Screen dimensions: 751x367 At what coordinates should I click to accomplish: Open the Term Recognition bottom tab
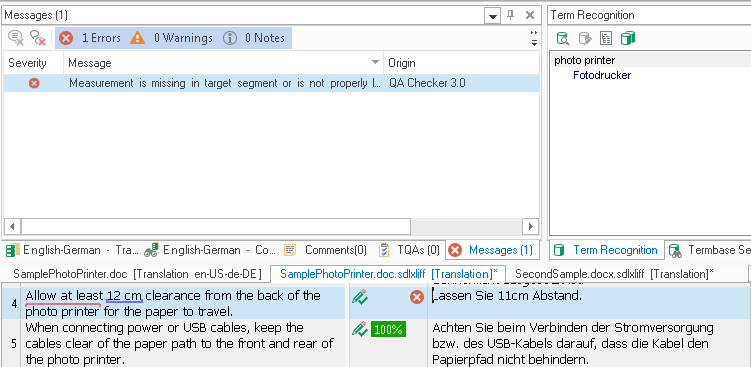(x=606, y=250)
